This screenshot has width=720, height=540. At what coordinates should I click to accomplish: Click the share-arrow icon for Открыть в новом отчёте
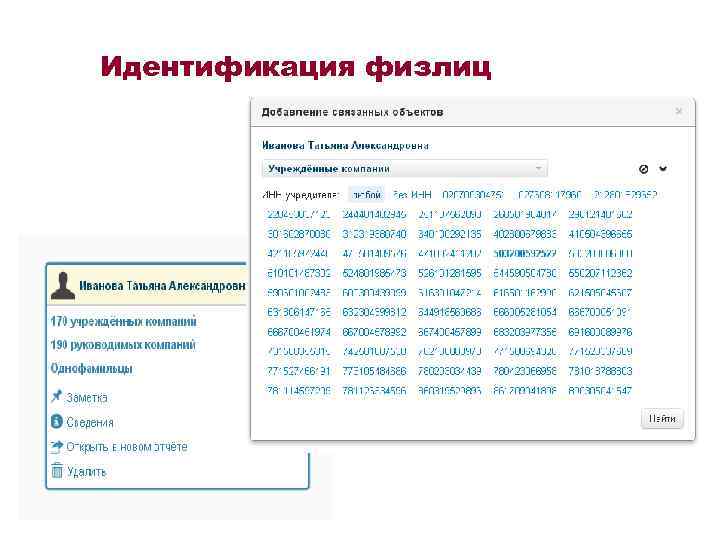point(56,446)
